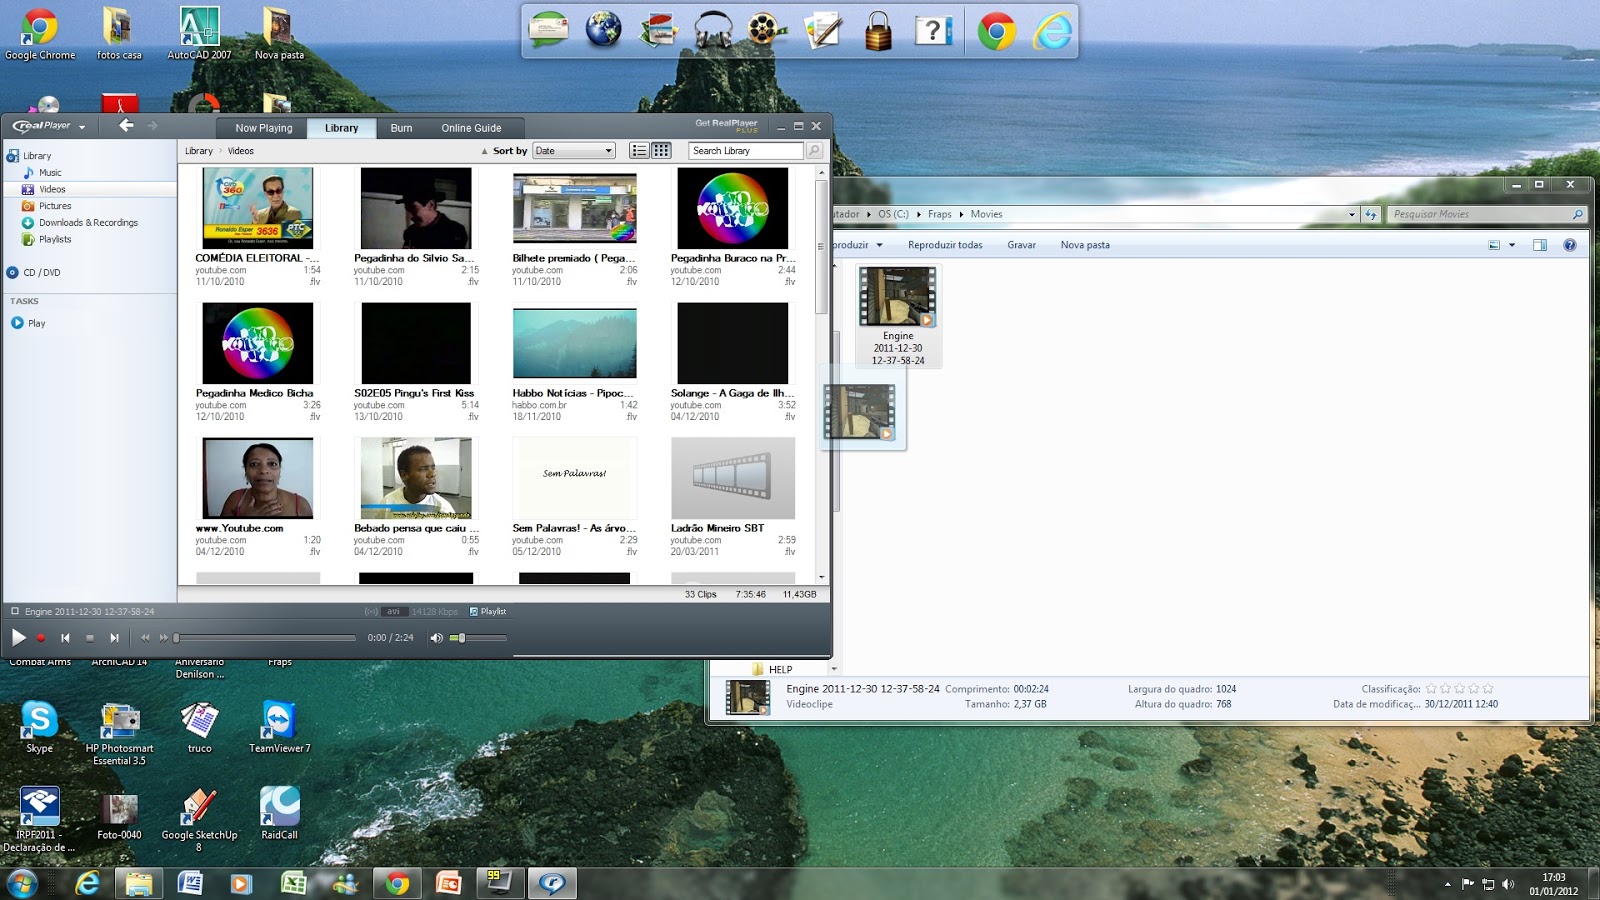This screenshot has height=900, width=1600.
Task: Click the Chrome icon in the top dock
Action: 996,31
